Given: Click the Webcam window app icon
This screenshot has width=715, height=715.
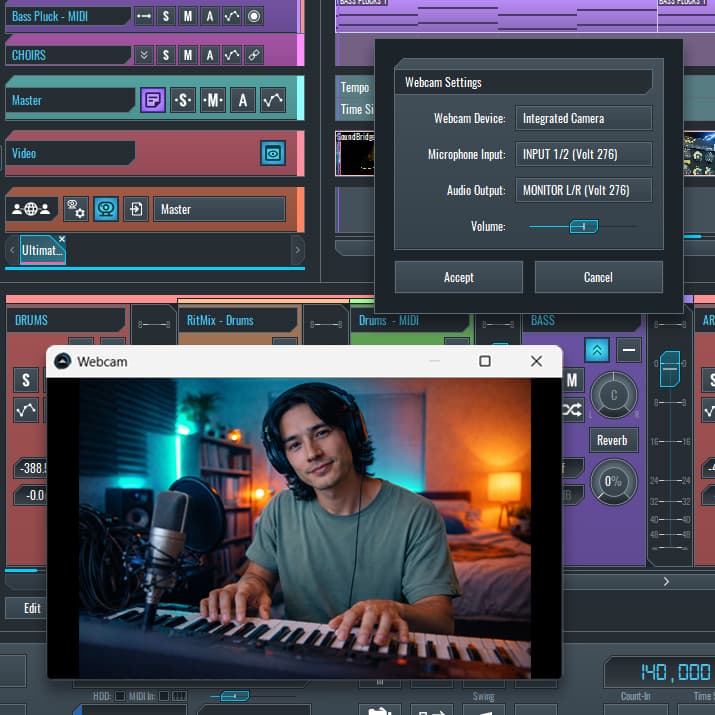Looking at the screenshot, I should (x=62, y=361).
